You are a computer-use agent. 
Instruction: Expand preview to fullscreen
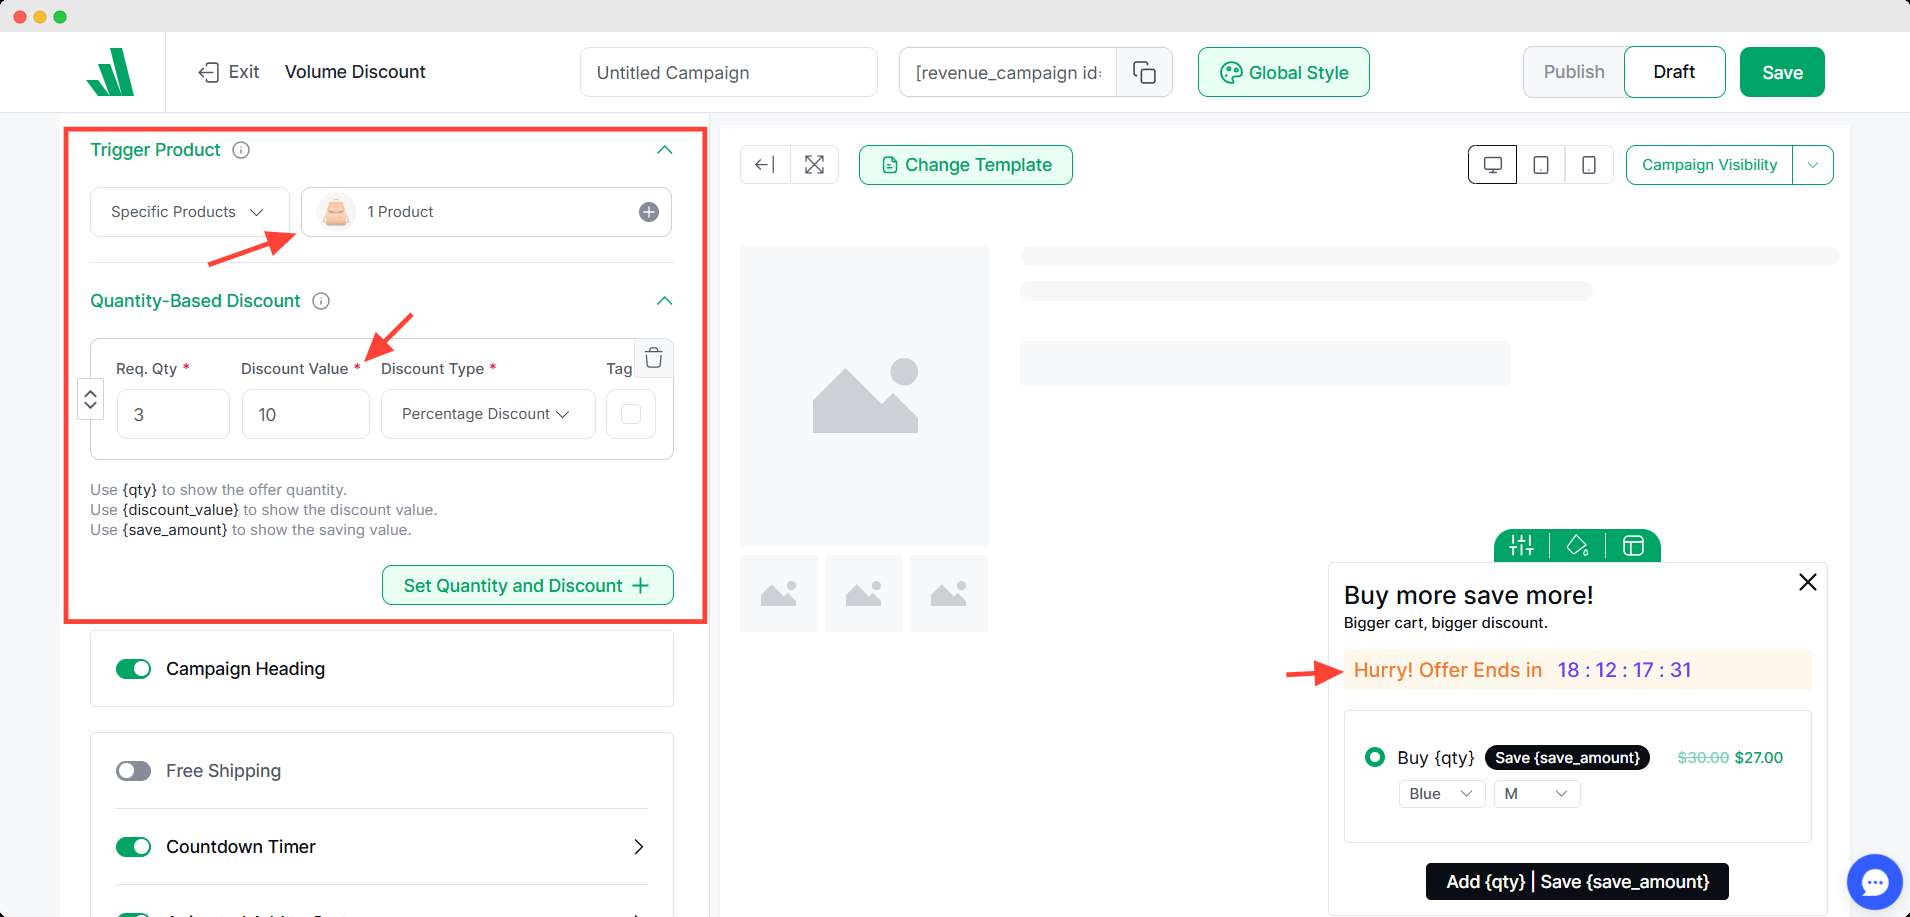click(814, 165)
